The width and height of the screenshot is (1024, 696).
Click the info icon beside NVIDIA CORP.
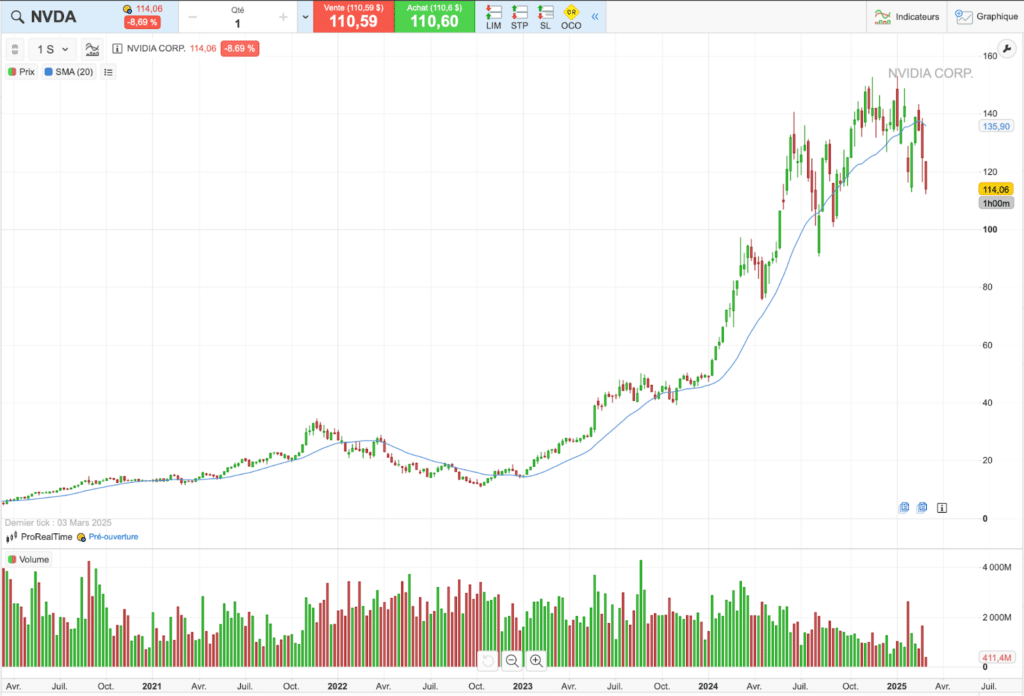click(x=117, y=48)
